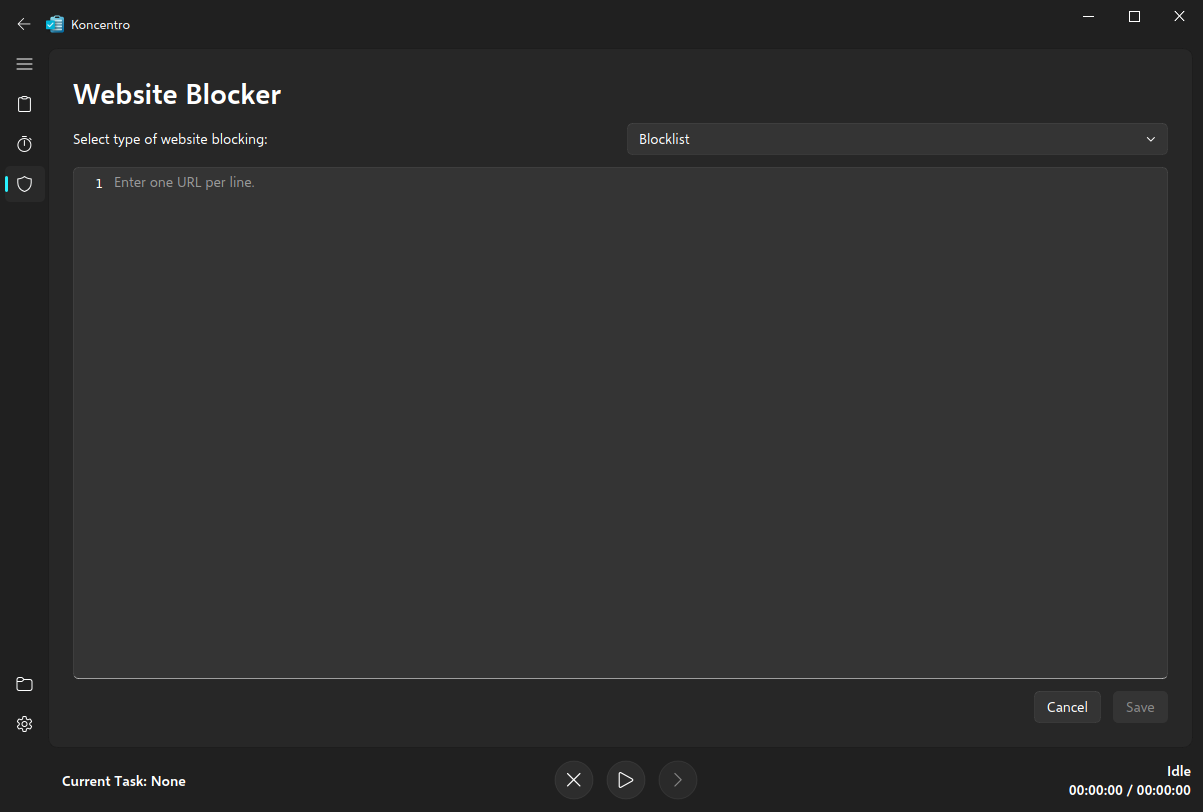Viewport: 1203px width, 812px height.
Task: Open the Blocklist type dropdown
Action: click(x=896, y=138)
